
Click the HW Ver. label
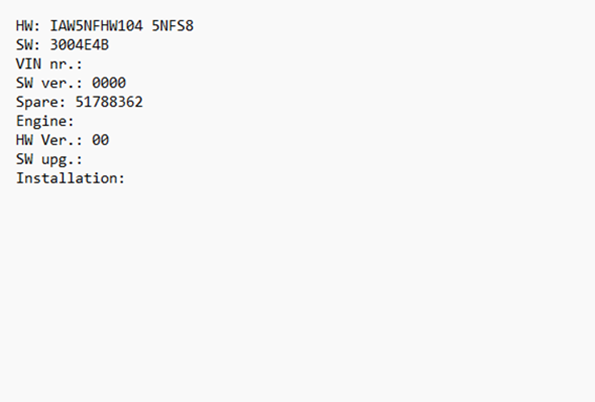49,140
